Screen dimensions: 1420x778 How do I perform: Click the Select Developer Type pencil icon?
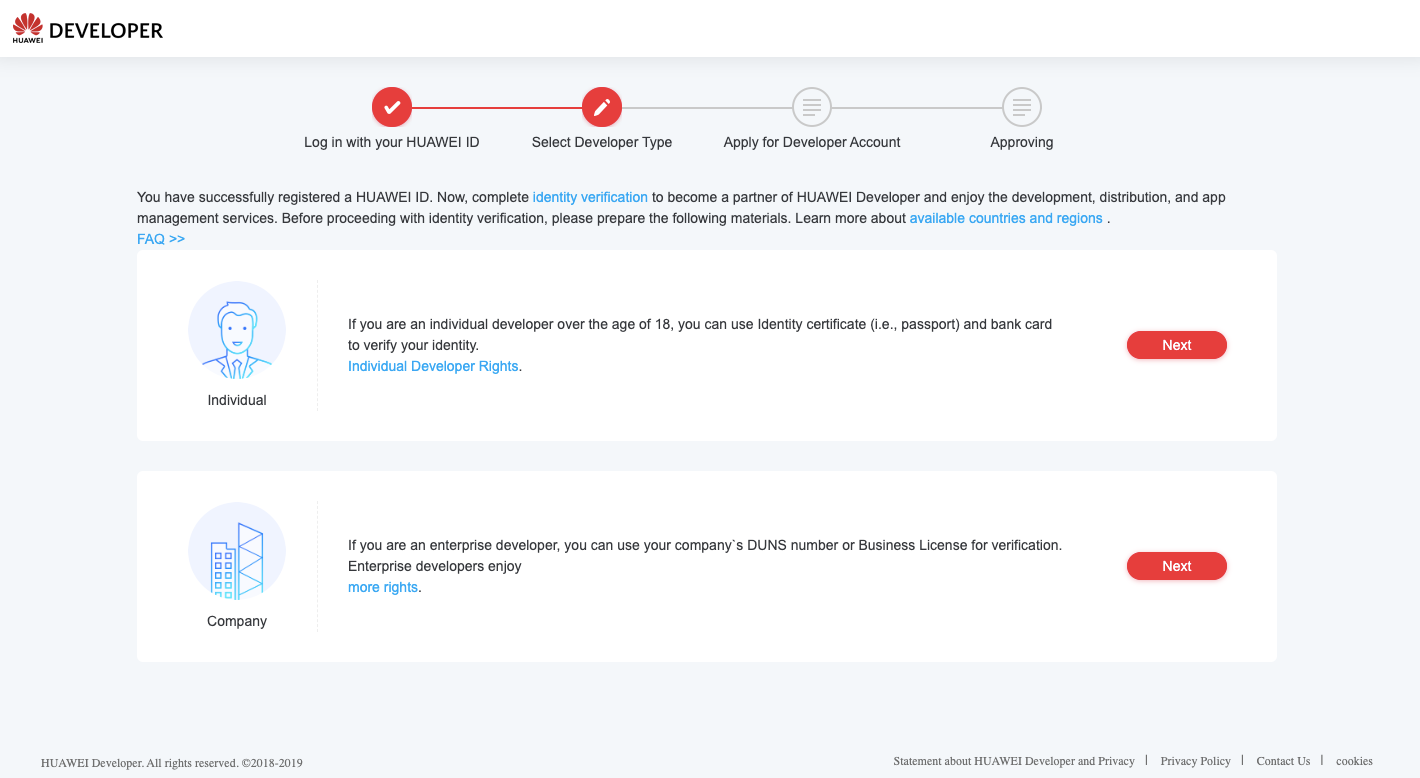click(602, 107)
